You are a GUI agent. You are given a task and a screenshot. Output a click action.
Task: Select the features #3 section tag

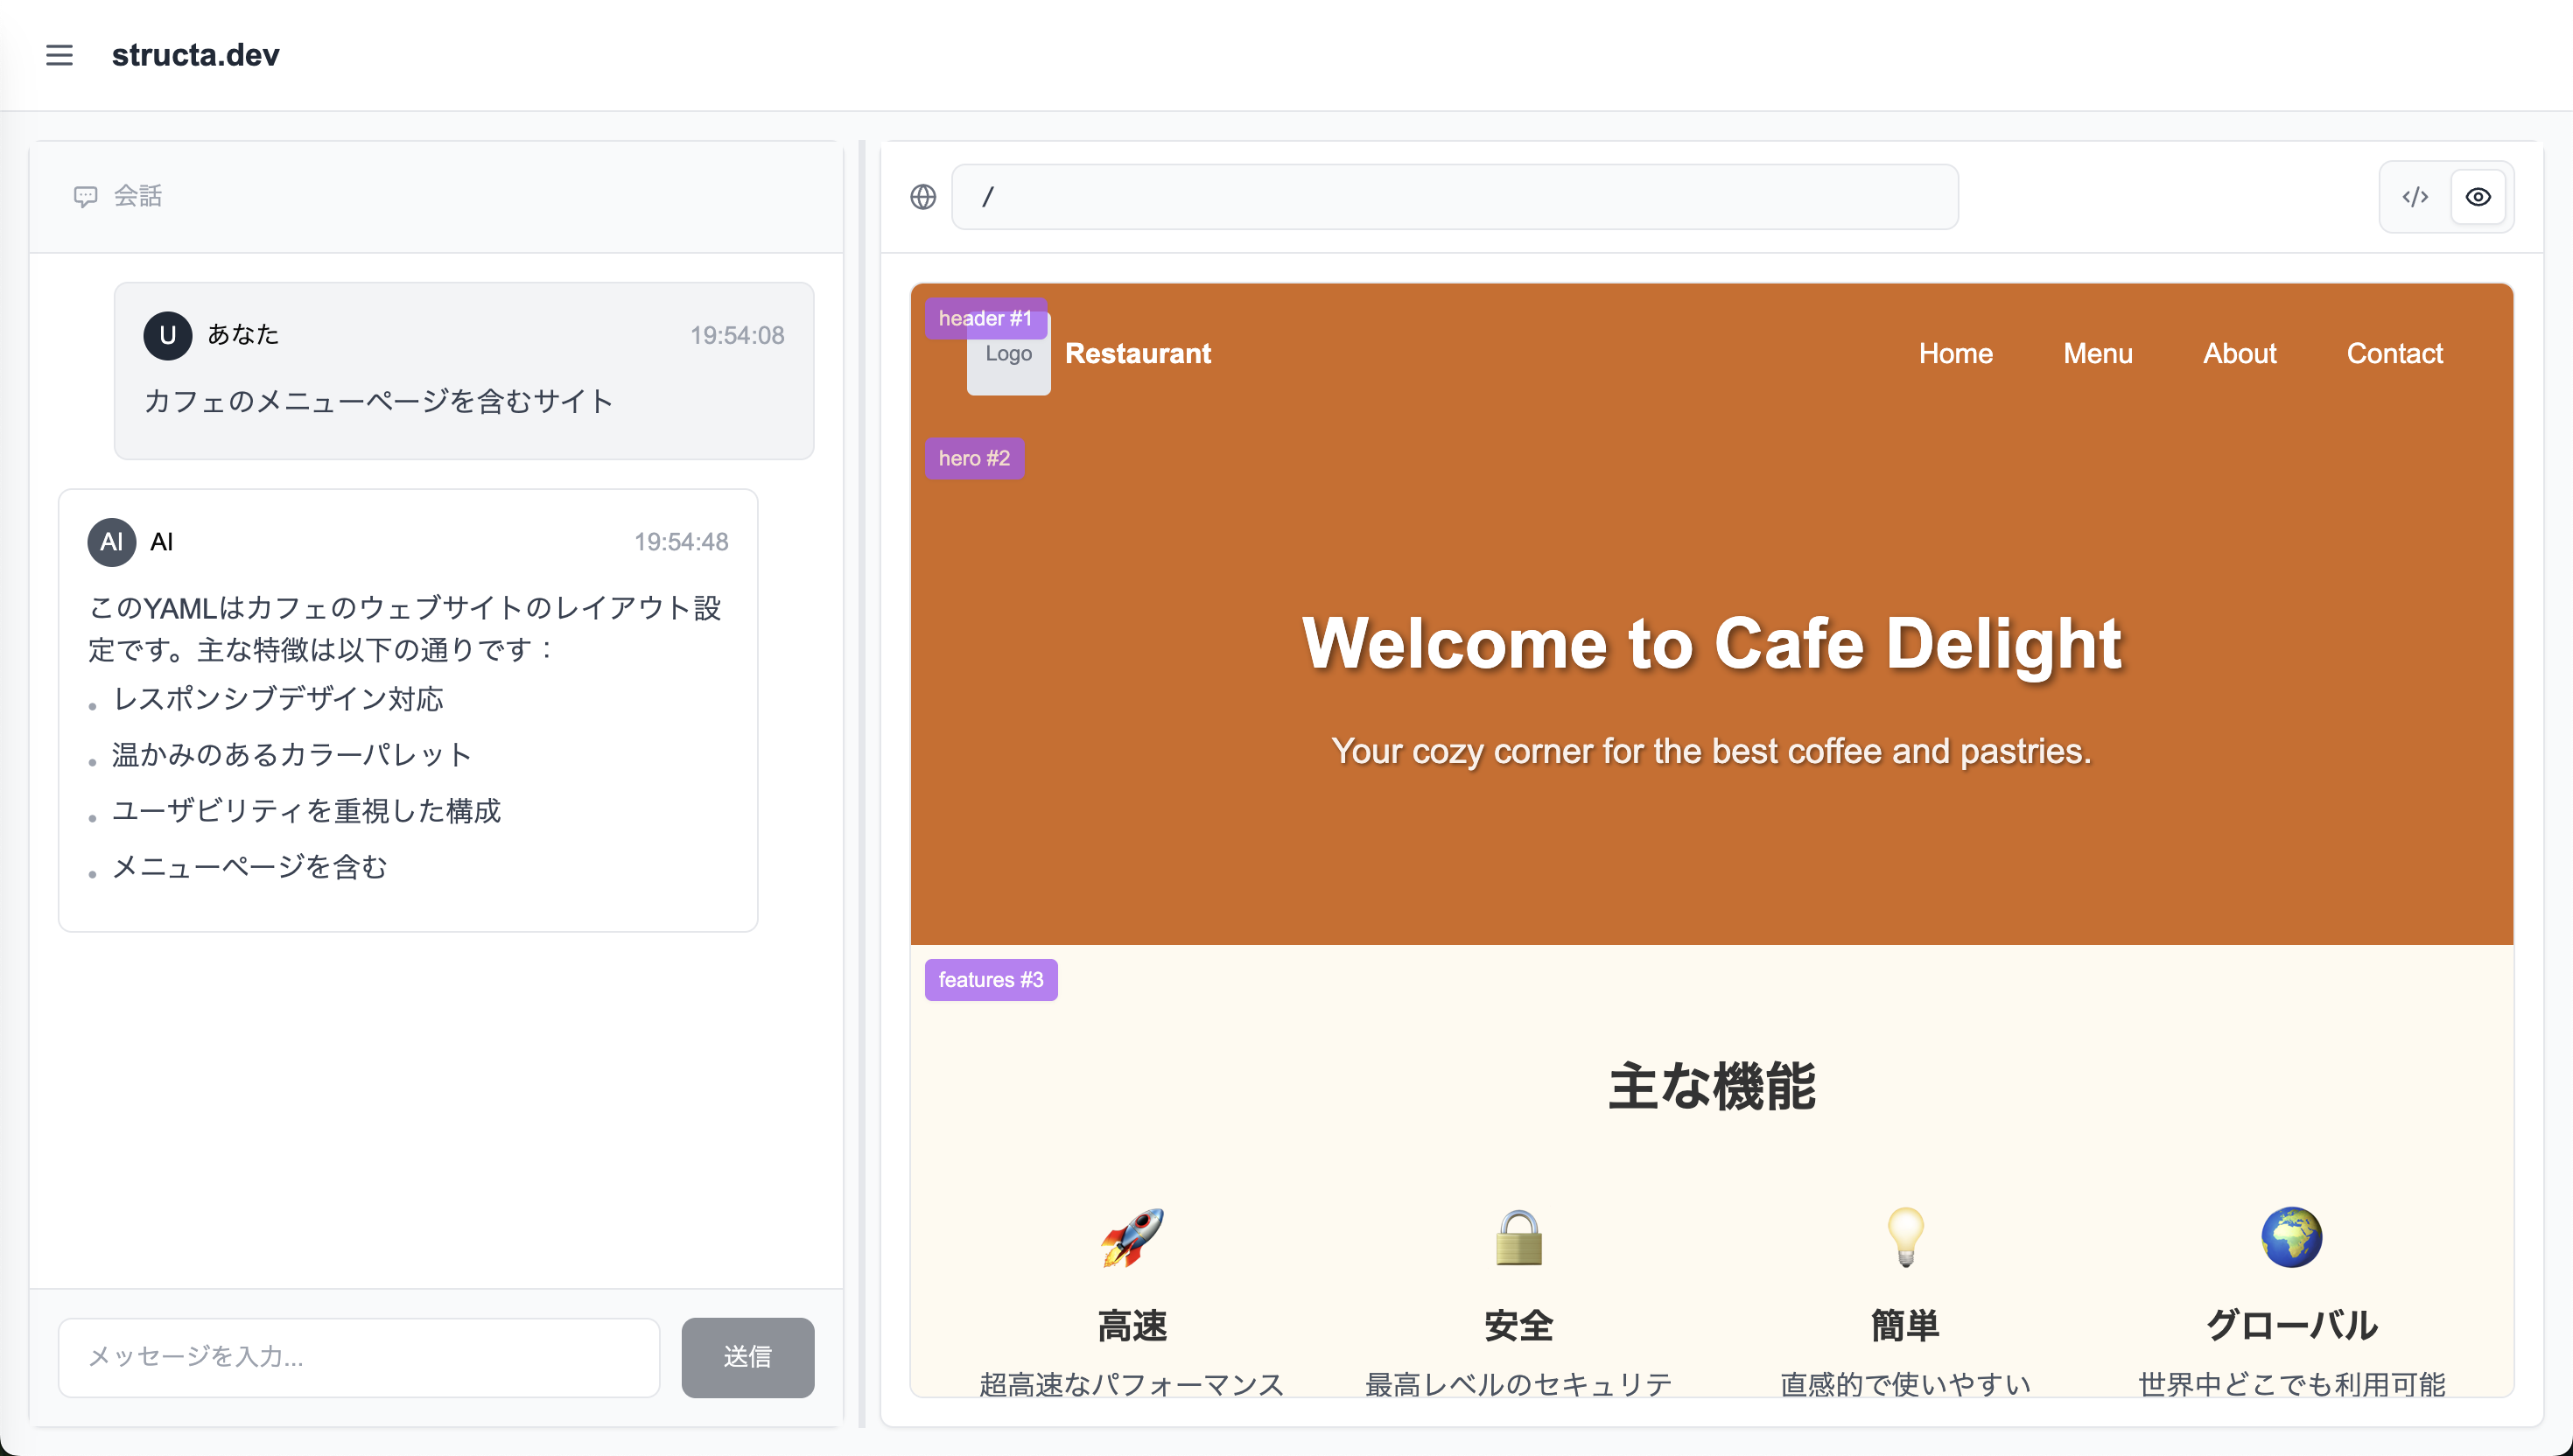click(x=990, y=980)
